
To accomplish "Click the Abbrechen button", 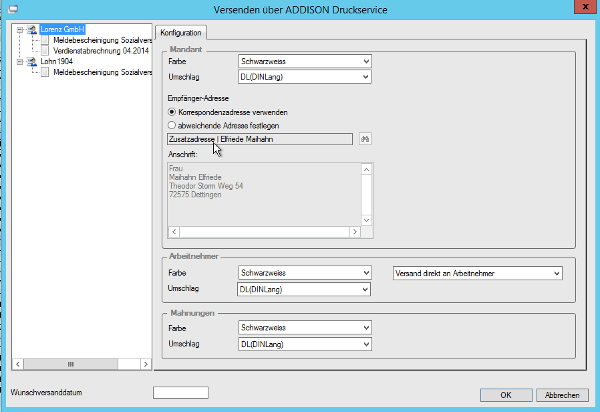I will click(x=562, y=395).
